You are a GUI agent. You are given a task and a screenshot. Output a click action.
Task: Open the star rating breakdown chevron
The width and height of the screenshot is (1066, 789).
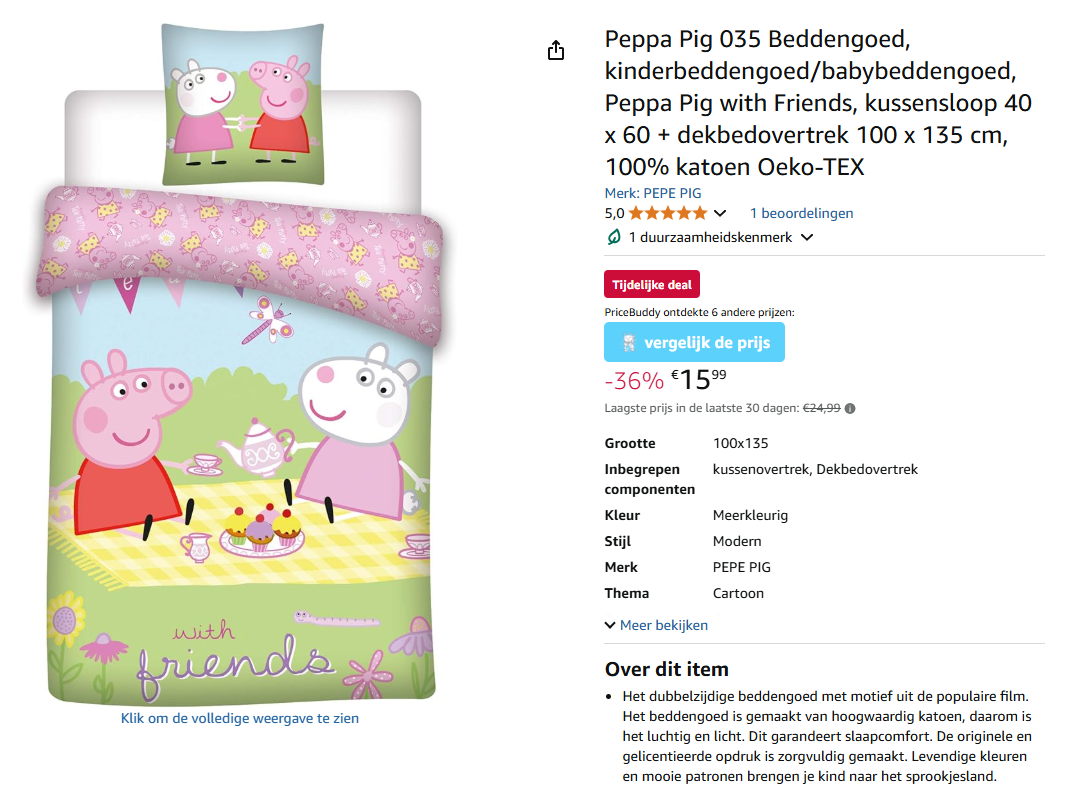(720, 212)
